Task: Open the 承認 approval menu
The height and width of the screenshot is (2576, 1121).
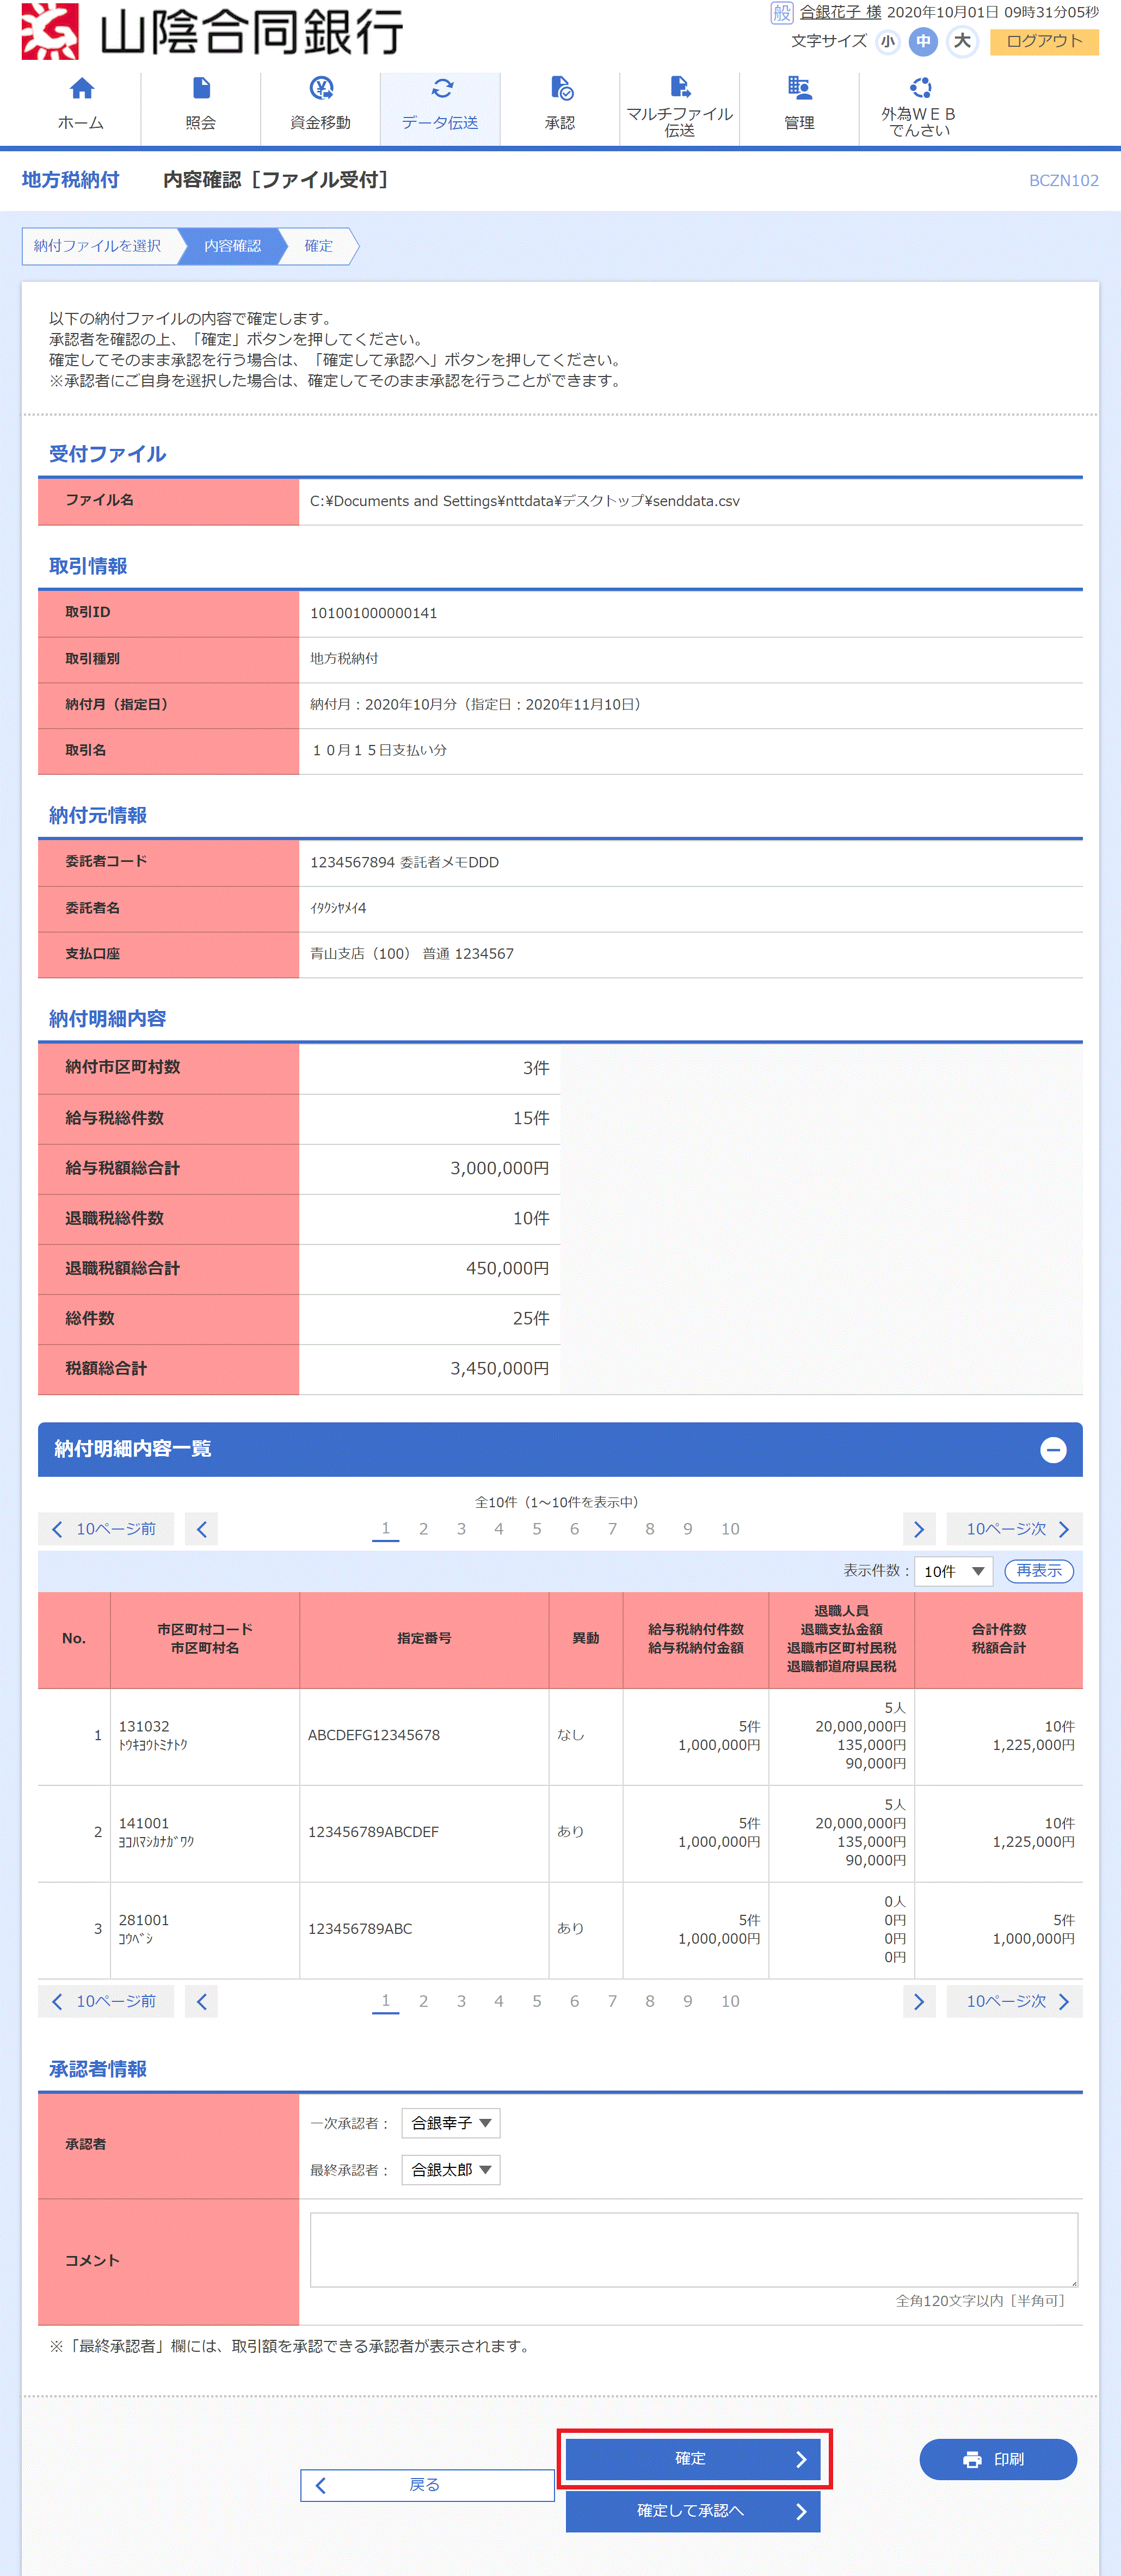Action: (560, 108)
